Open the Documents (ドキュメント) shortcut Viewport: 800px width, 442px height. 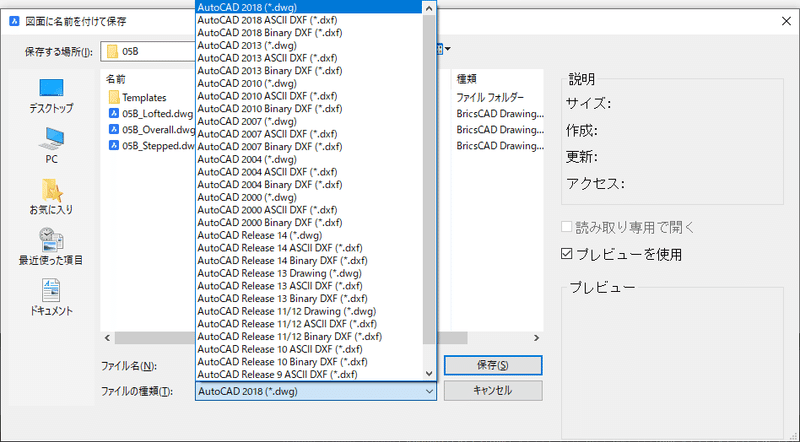(x=51, y=297)
